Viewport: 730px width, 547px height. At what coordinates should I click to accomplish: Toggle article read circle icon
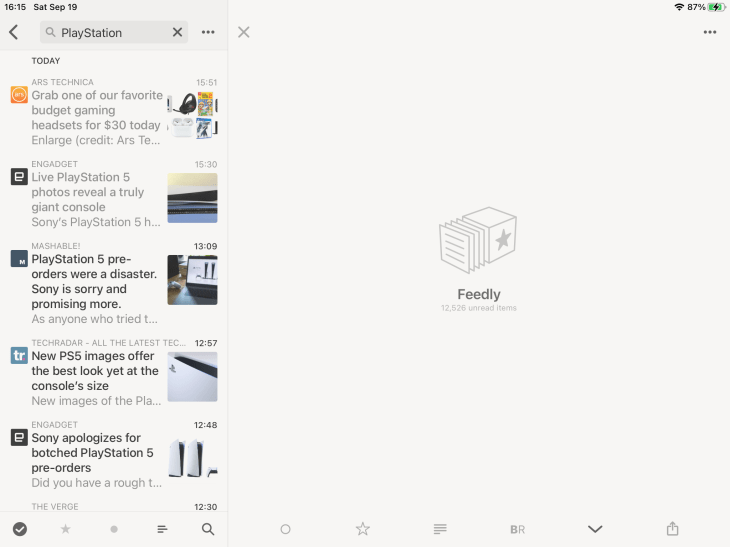tap(285, 529)
